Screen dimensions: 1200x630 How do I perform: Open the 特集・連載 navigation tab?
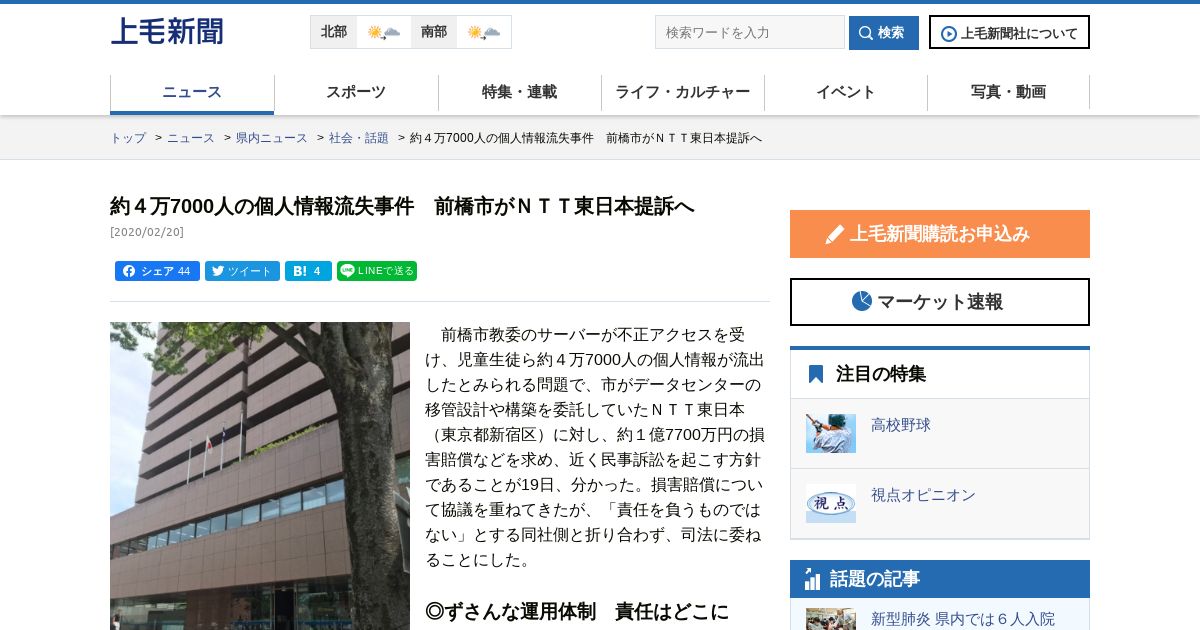(x=520, y=92)
